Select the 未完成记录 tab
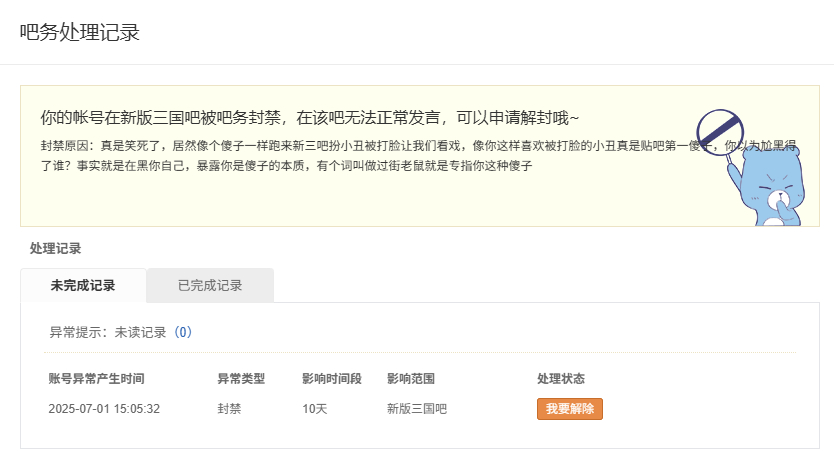 (83, 285)
